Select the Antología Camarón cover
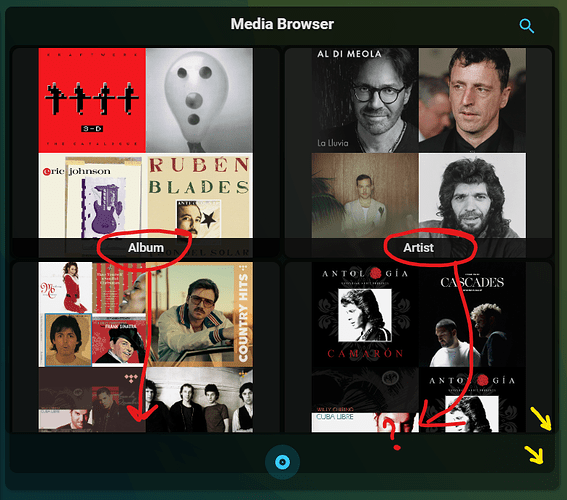This screenshot has height=500, width=567. pyautogui.click(x=365, y=315)
